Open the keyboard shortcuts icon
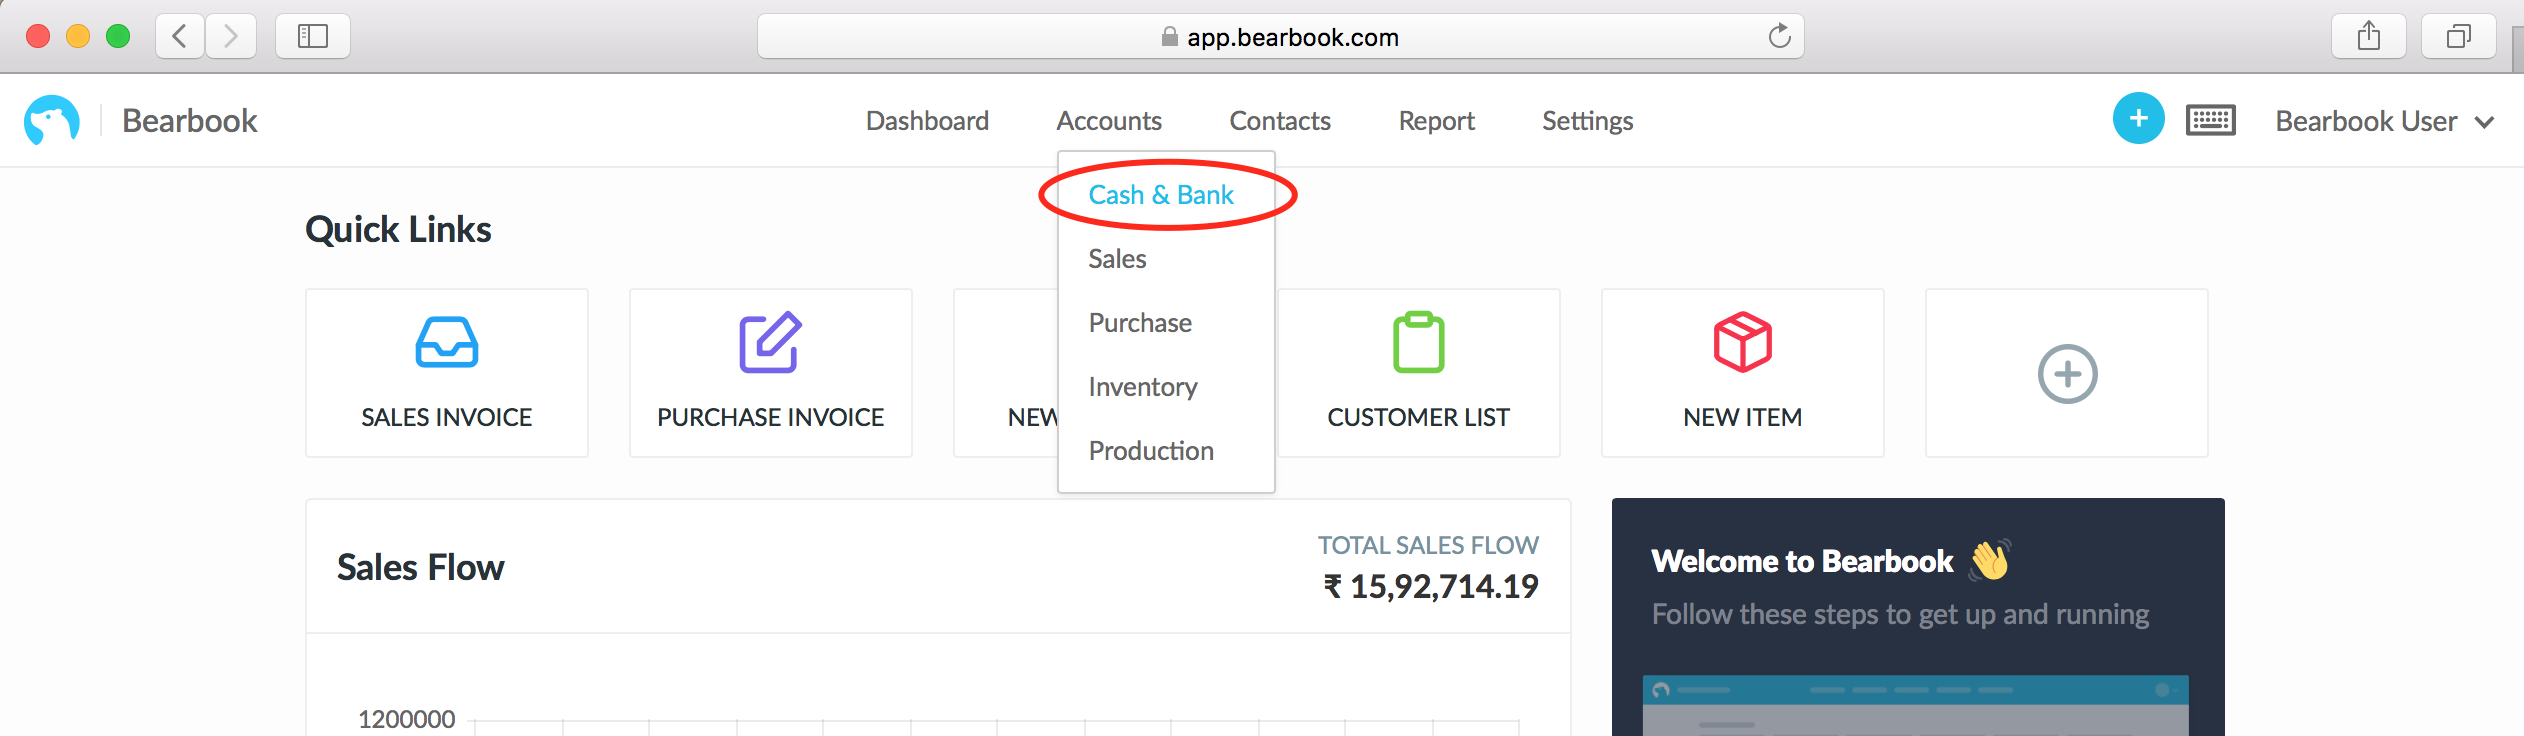 coord(2210,120)
